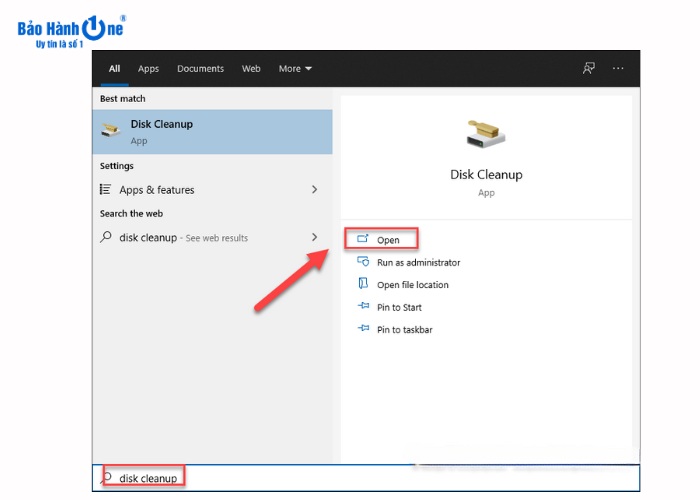Image resolution: width=700 pixels, height=500 pixels.
Task: Open the Apps search tab
Action: click(148, 69)
